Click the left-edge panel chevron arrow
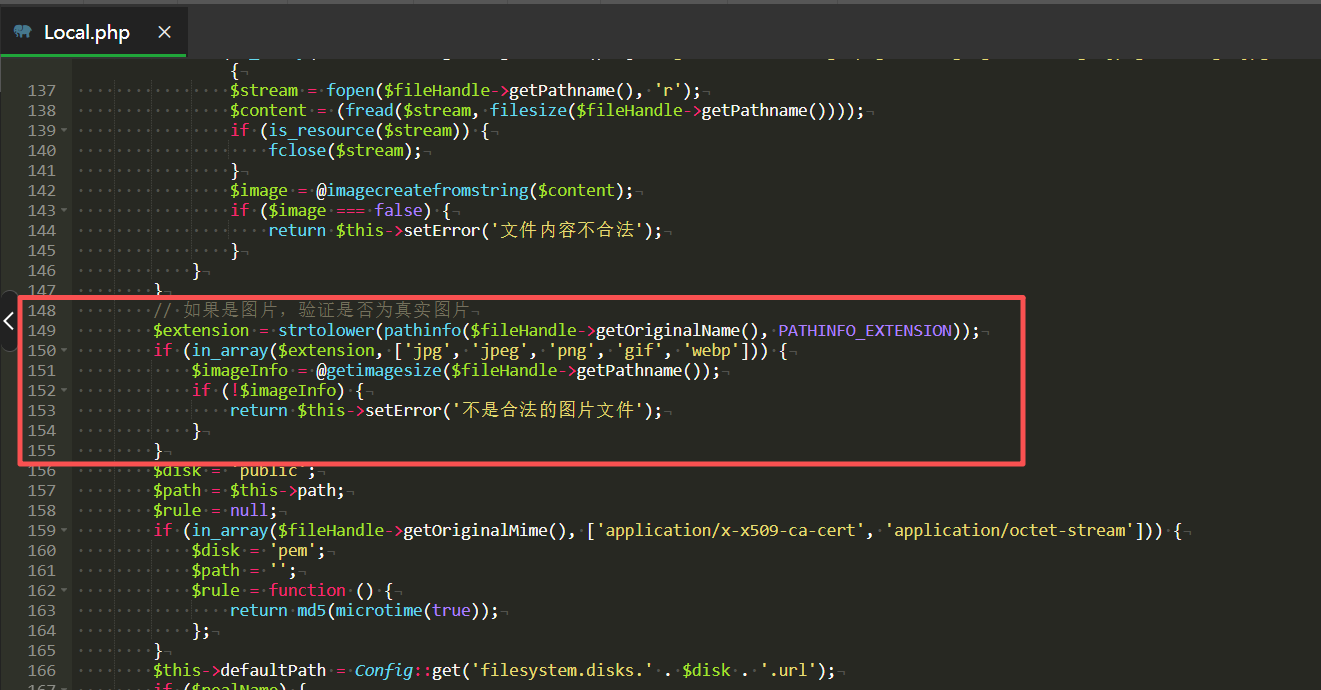1321x690 pixels. [x=9, y=321]
